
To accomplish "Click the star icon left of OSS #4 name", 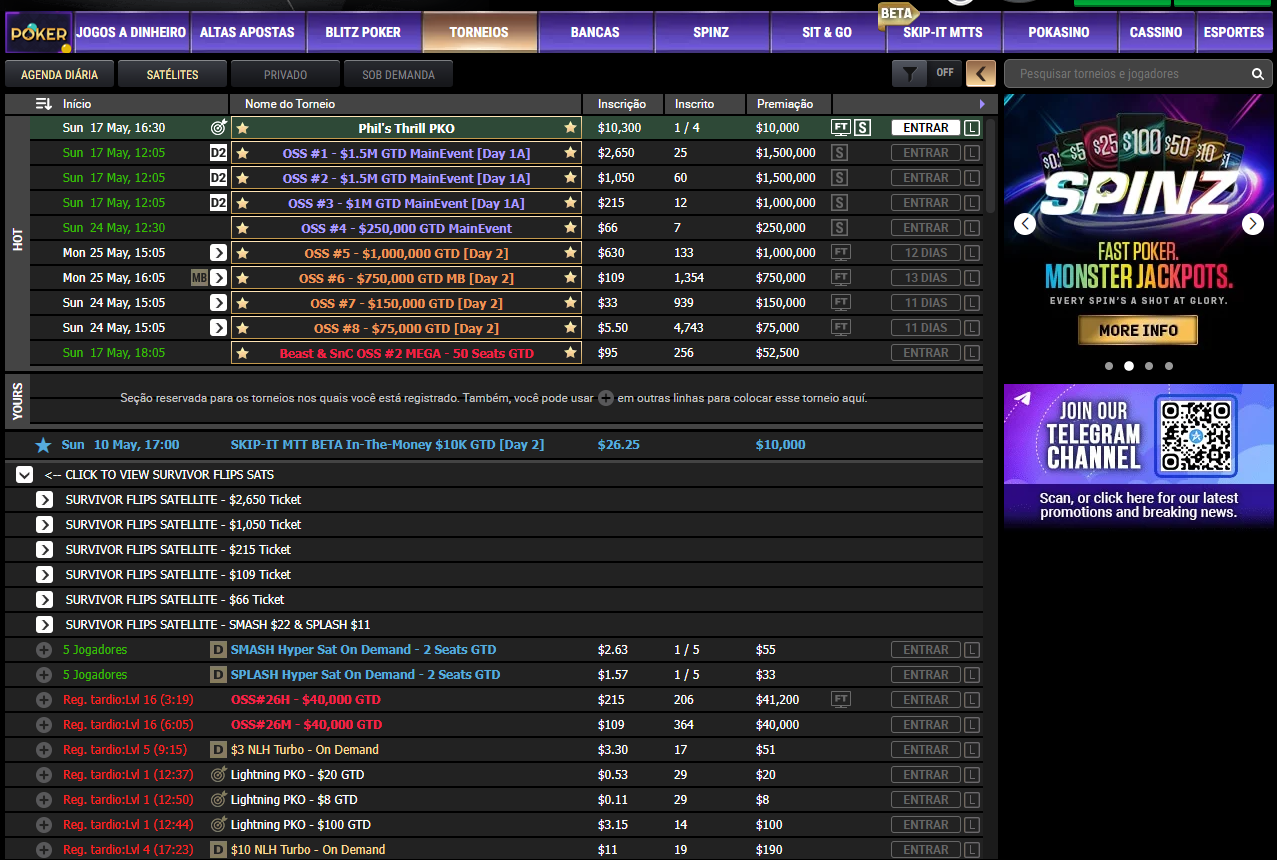I will (x=242, y=228).
